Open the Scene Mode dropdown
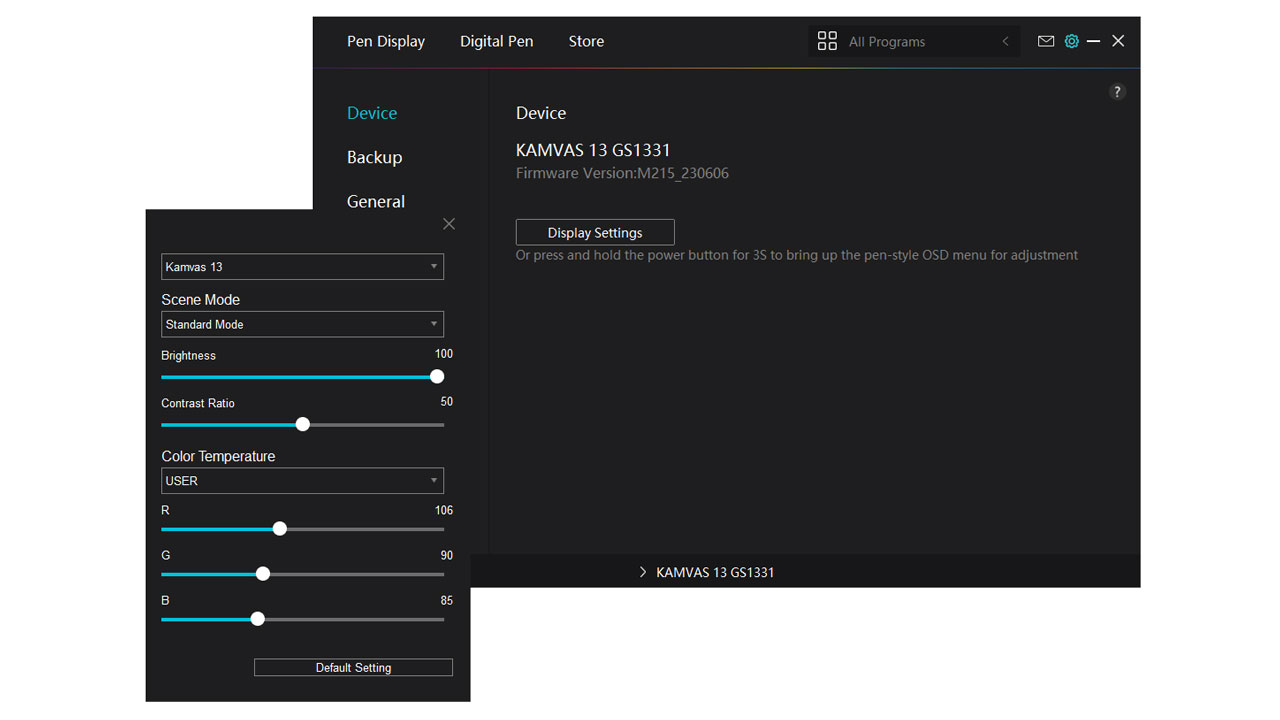Screen dimensions: 1280x720 point(302,324)
